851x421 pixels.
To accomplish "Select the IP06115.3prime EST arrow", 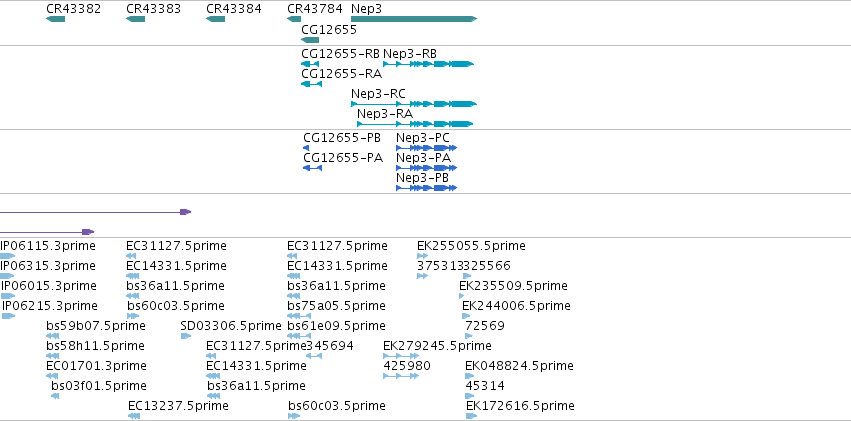I will (x=8, y=256).
